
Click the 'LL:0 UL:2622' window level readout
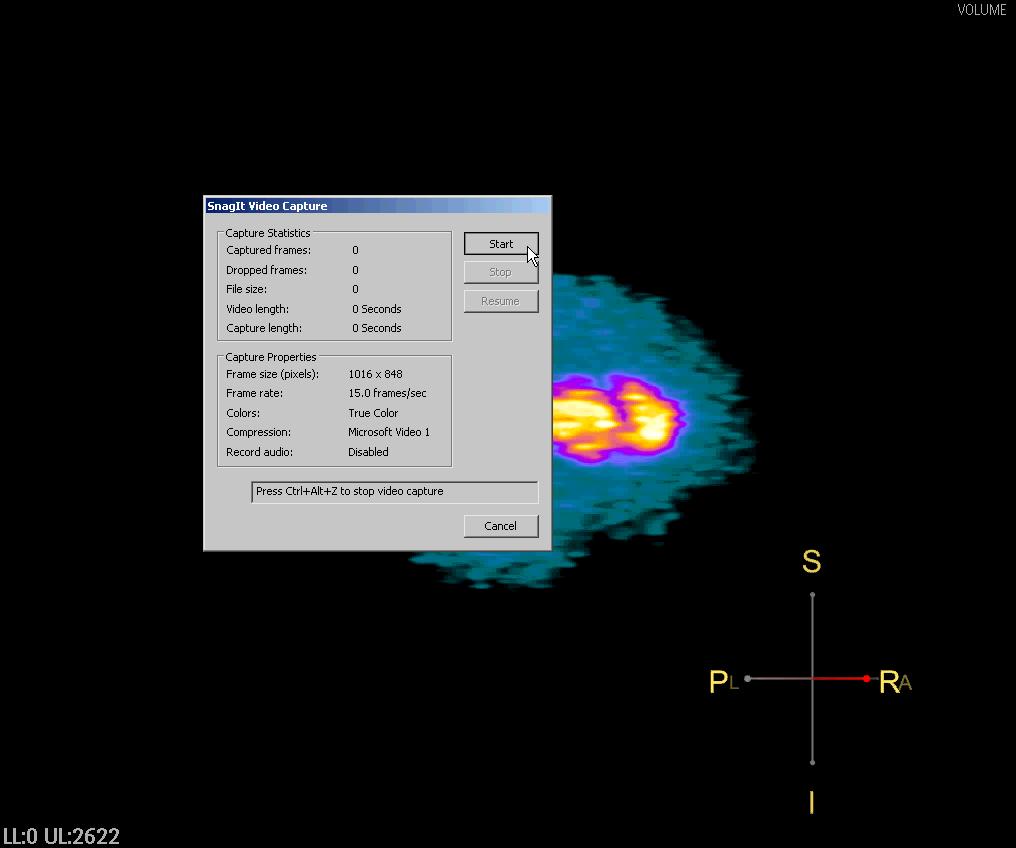point(62,836)
